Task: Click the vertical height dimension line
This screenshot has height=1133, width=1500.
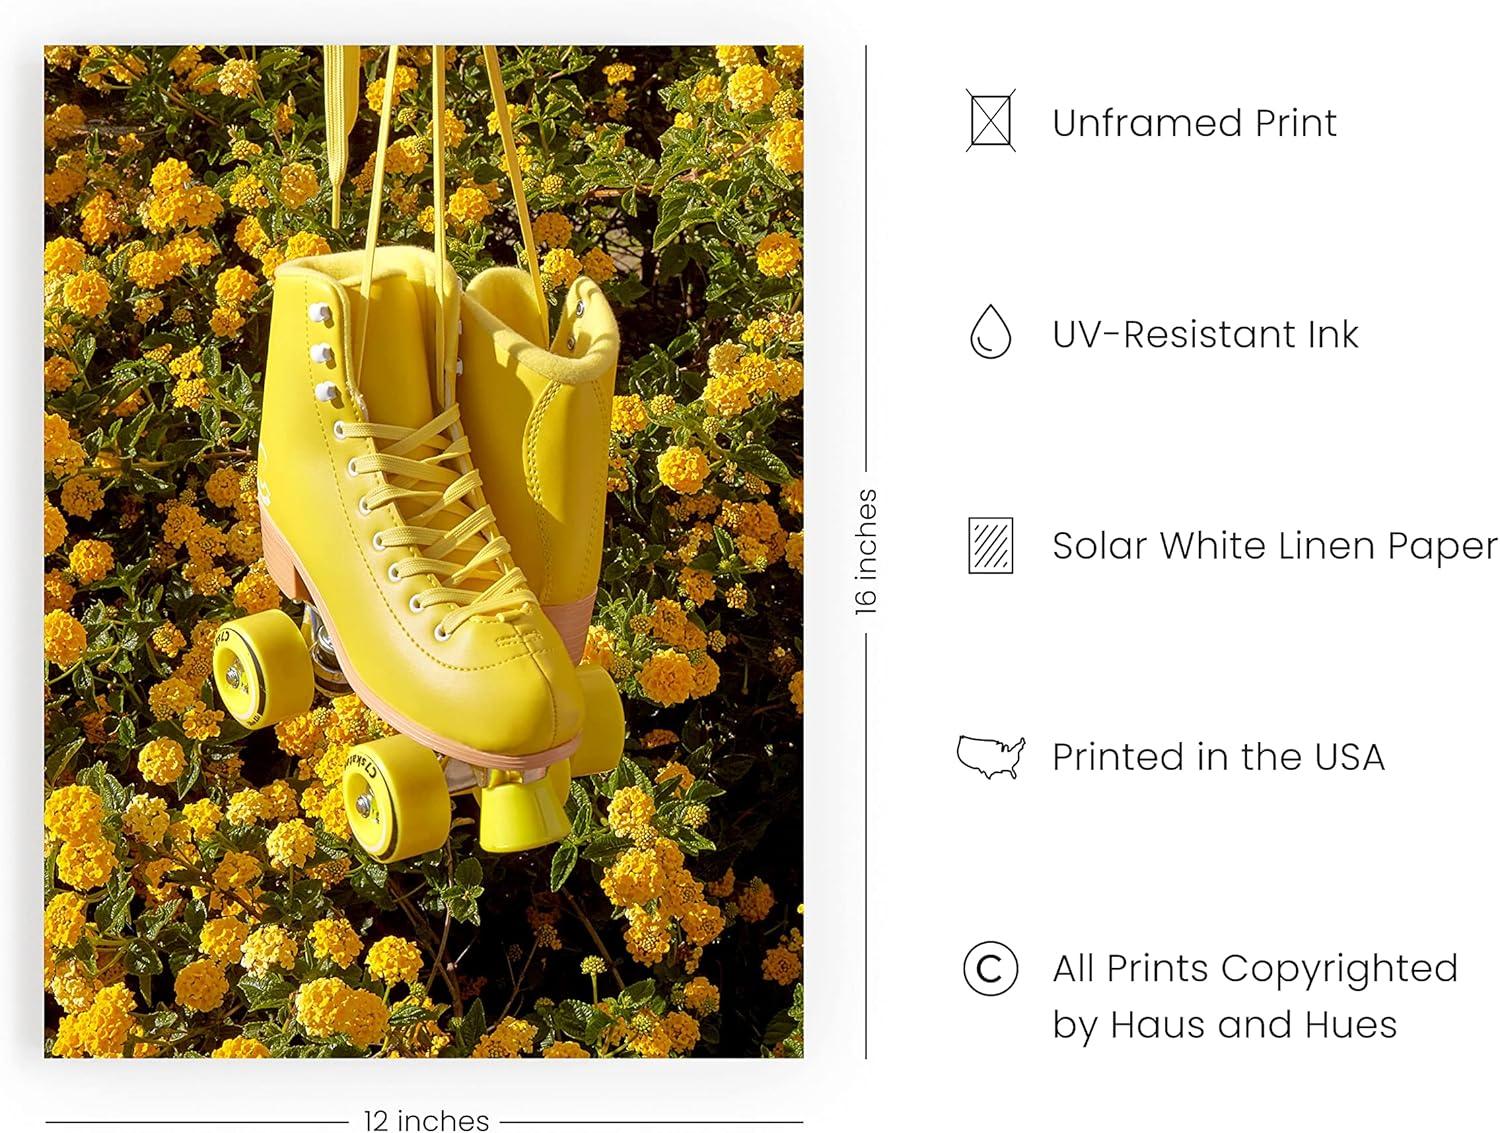Action: (x=866, y=551)
